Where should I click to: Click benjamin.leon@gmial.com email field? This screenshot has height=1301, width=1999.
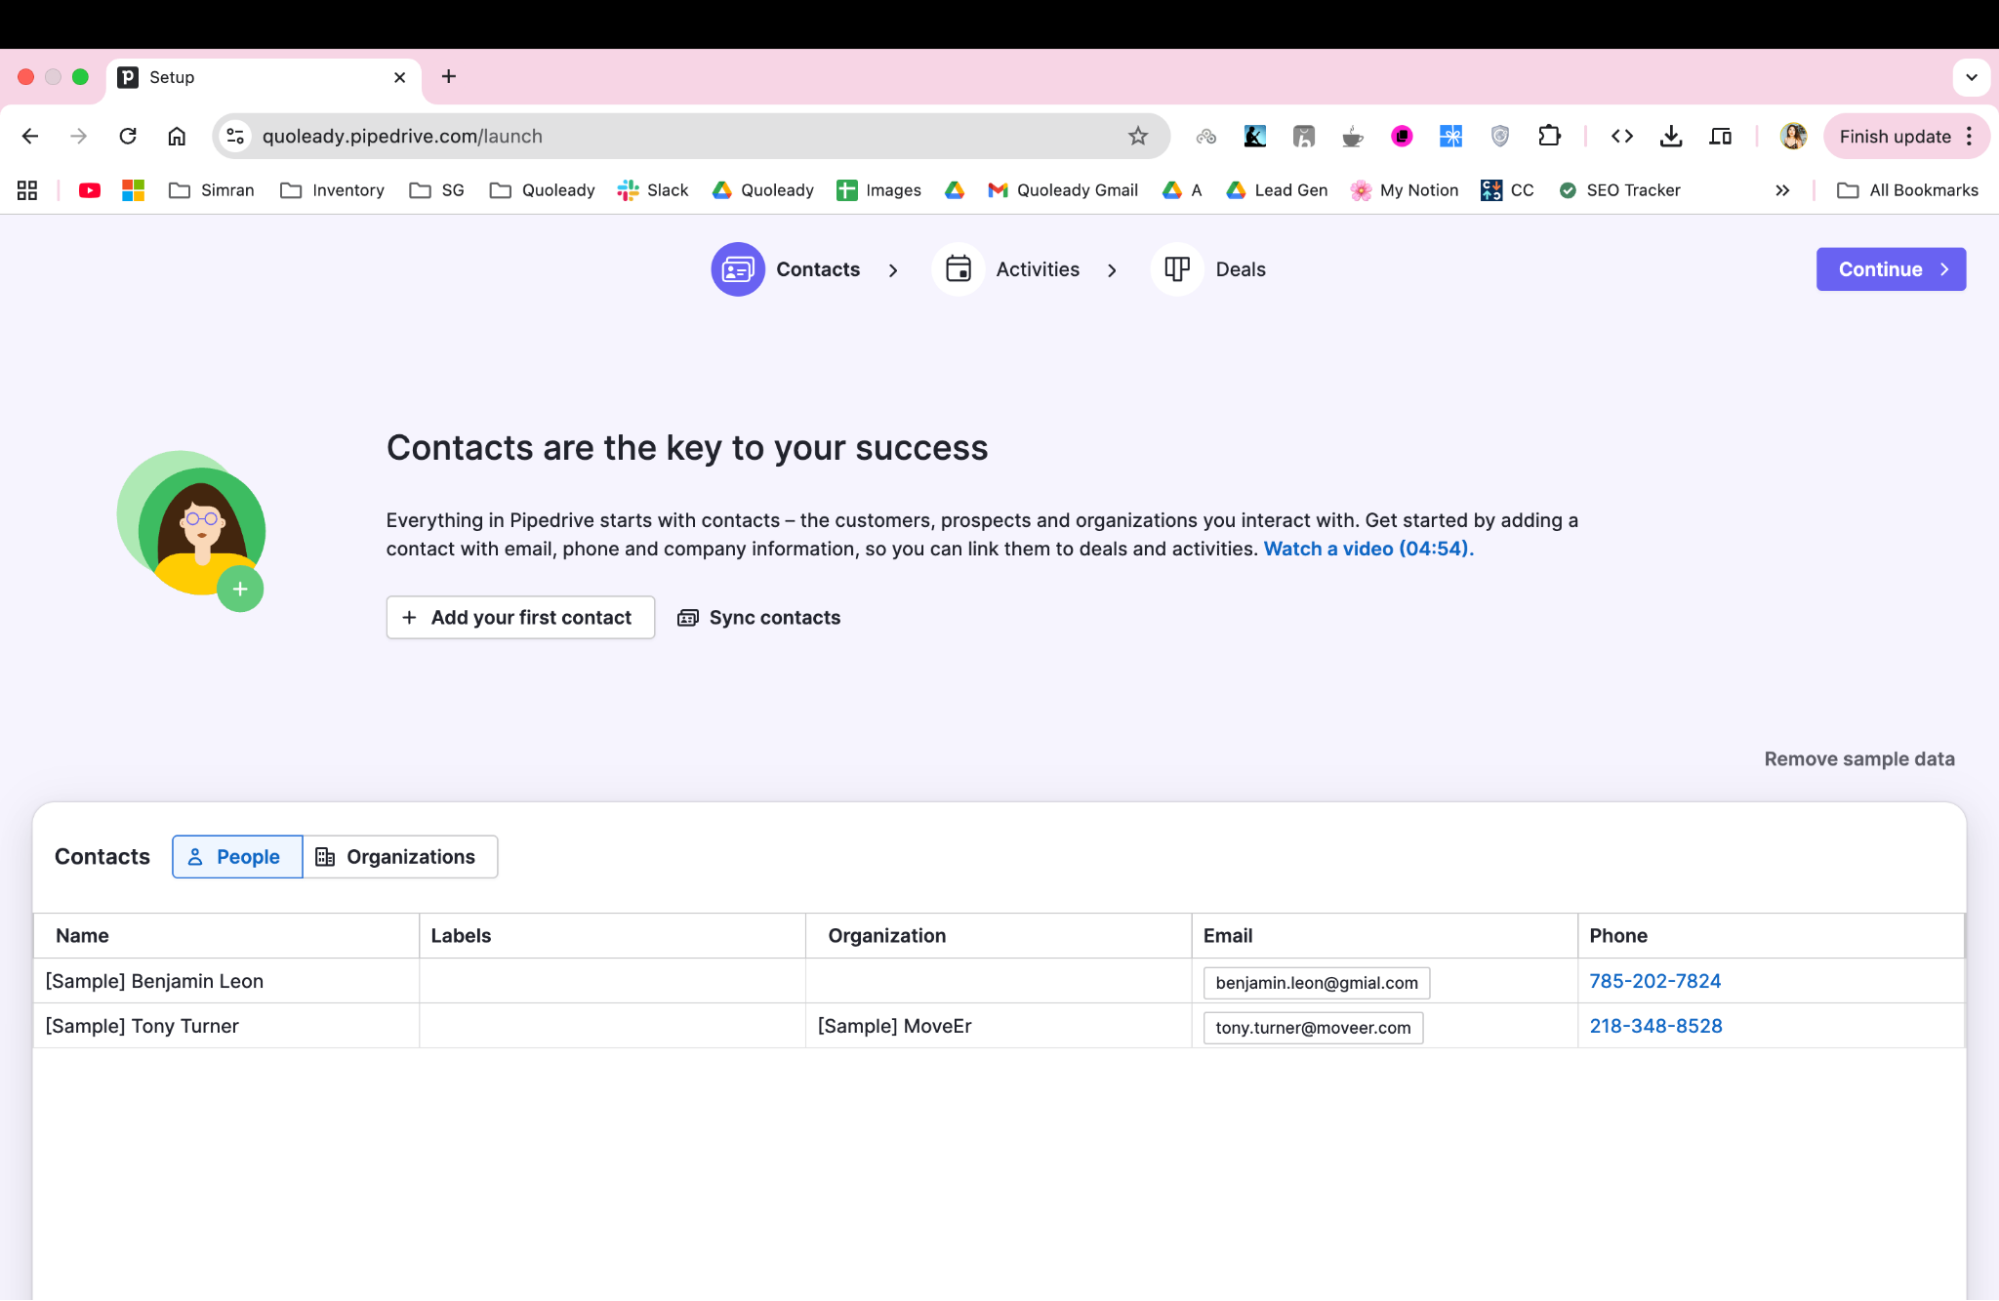1316,982
